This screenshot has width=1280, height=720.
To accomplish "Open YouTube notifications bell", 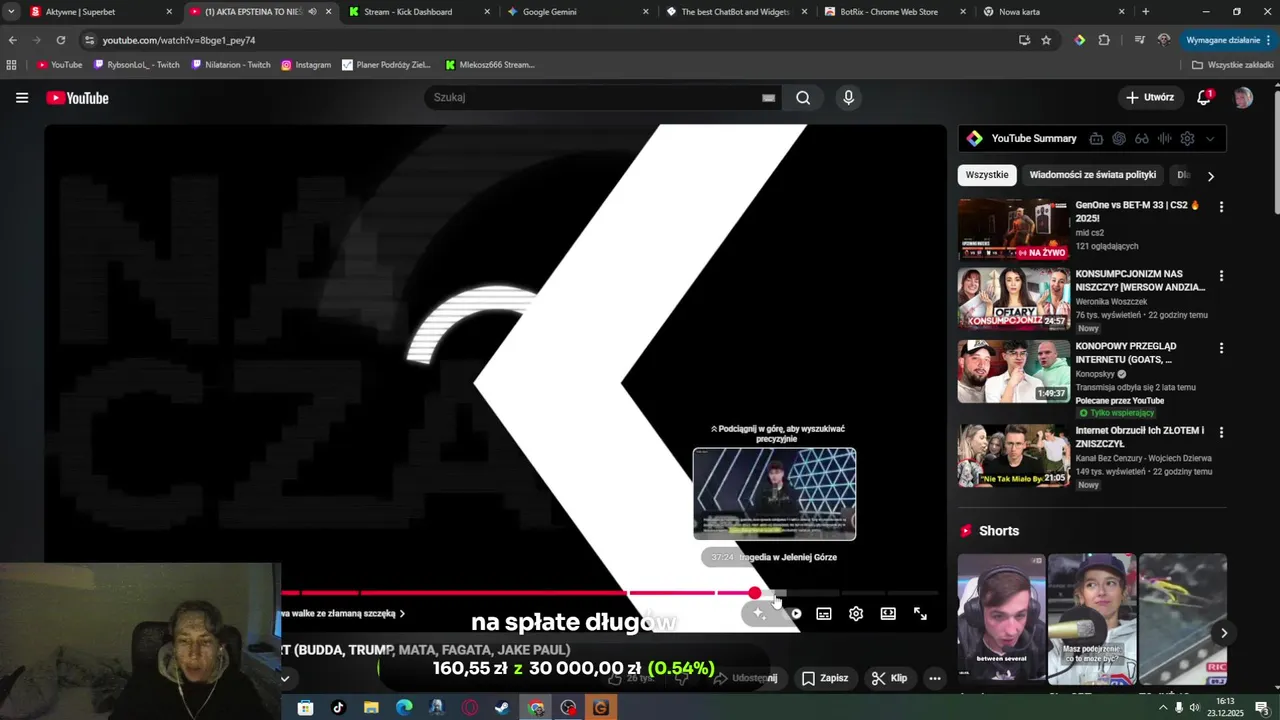I will click(1204, 98).
